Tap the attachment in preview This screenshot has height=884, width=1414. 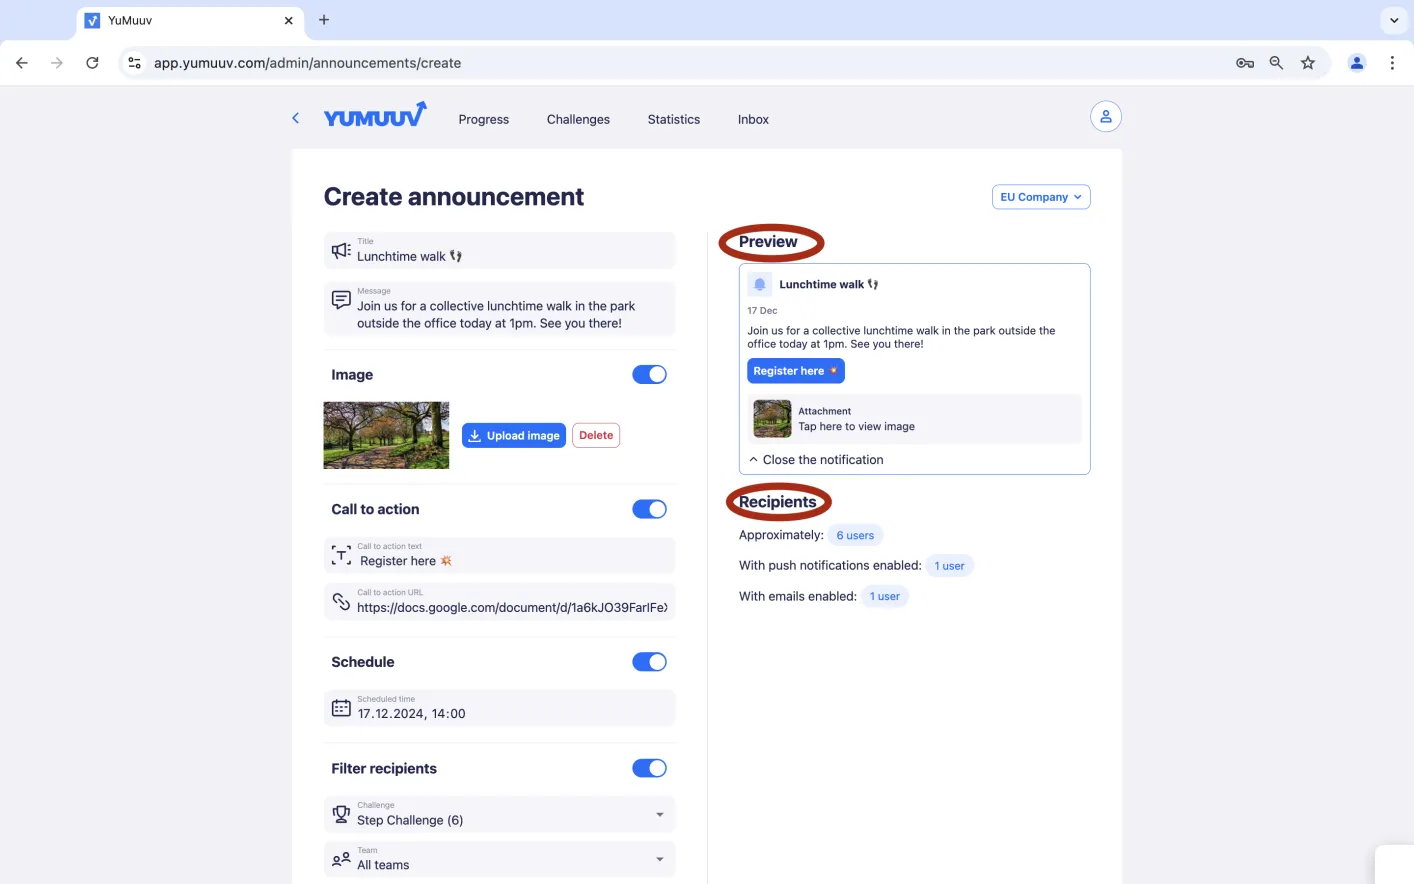[915, 419]
